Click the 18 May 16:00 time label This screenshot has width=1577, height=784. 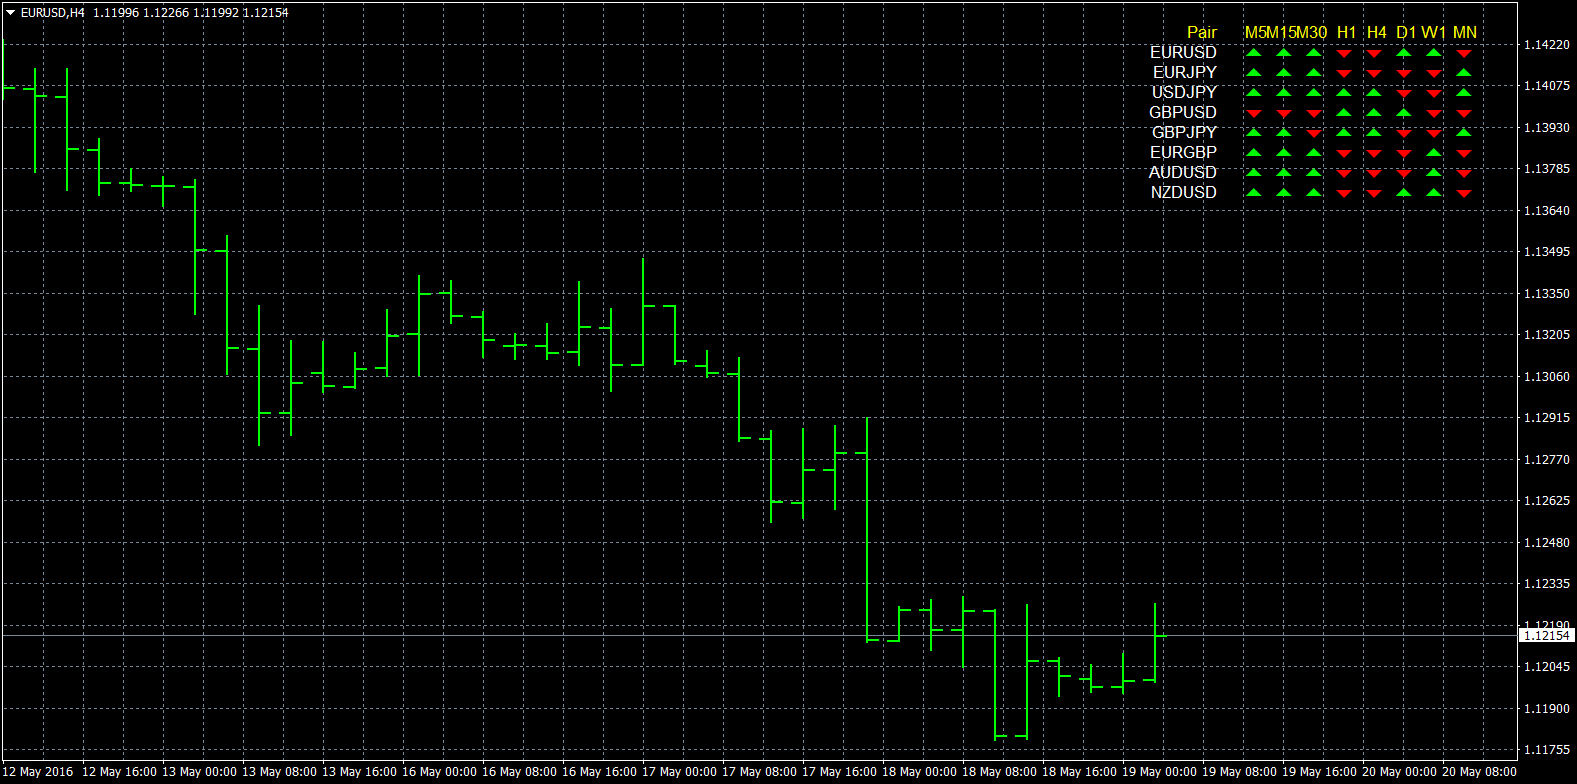tap(1079, 772)
